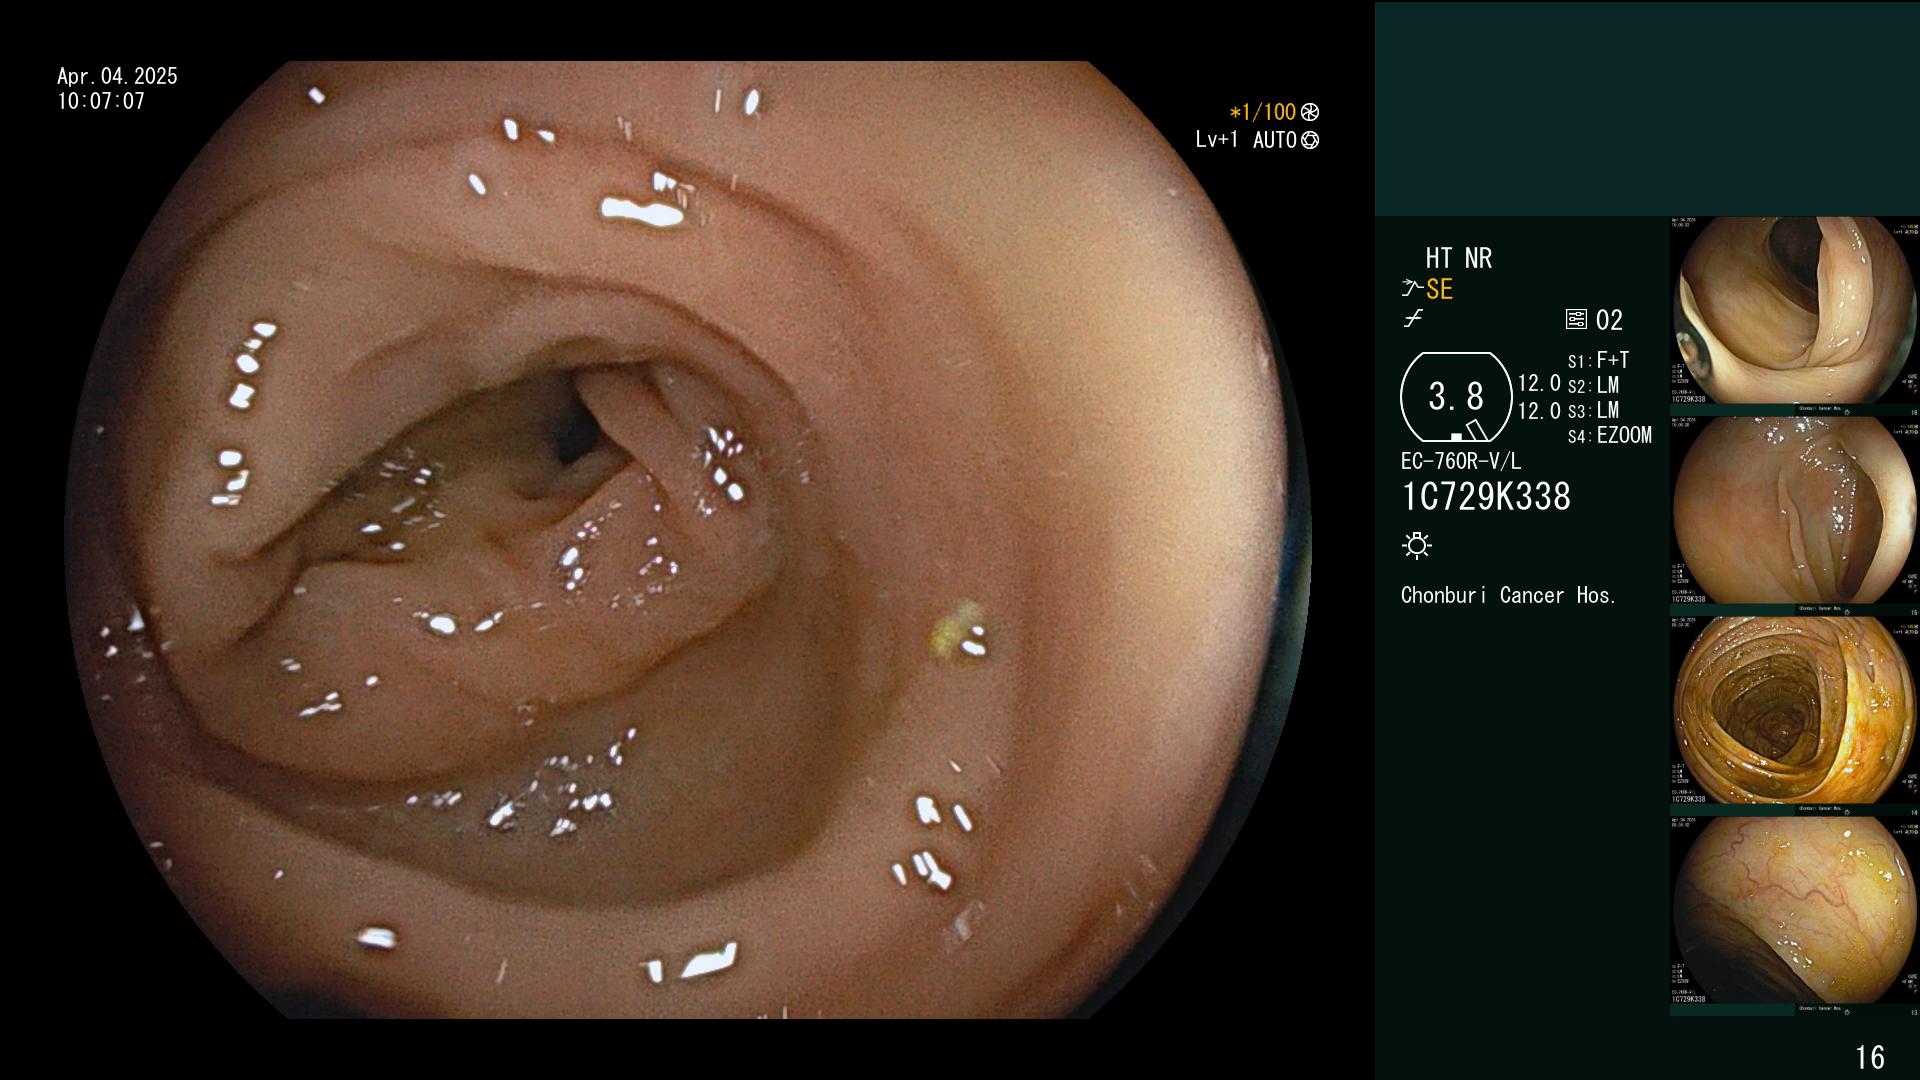This screenshot has height=1080, width=1920.
Task: Click the S4: EZOOM switch assignment
Action: (x=1609, y=436)
